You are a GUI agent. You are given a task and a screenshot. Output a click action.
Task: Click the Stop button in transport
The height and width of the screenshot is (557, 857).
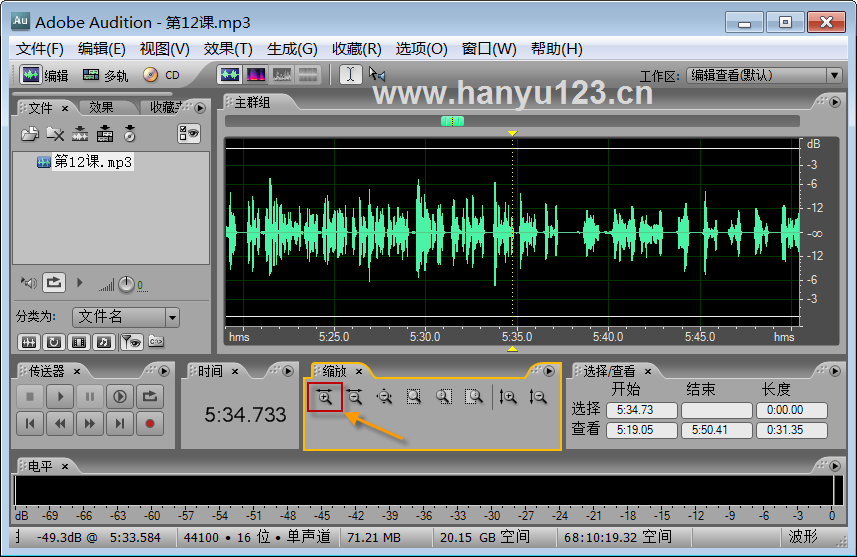(30, 396)
